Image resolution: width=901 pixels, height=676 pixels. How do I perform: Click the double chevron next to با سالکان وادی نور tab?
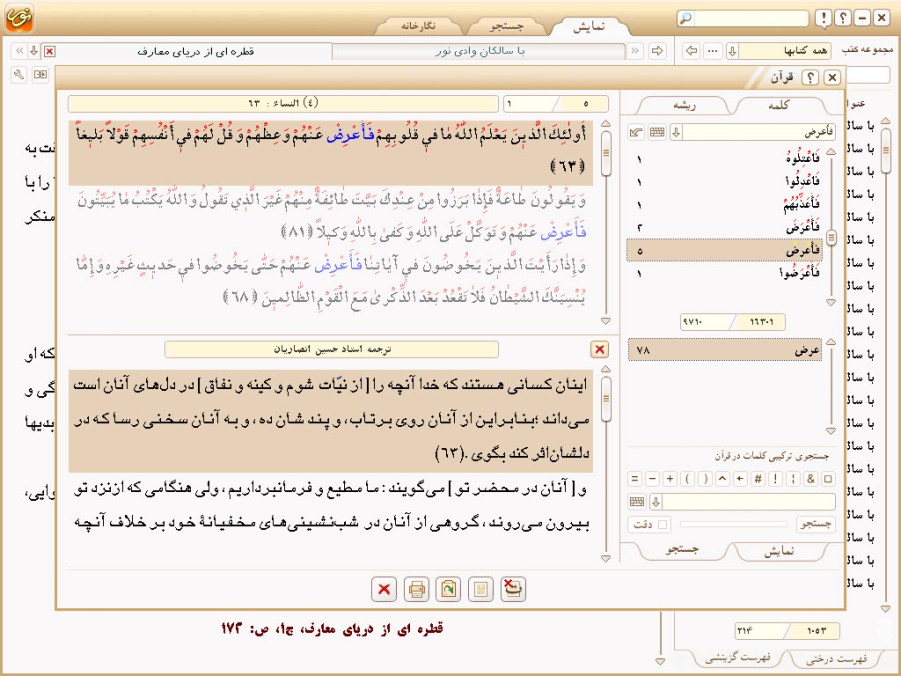635,51
